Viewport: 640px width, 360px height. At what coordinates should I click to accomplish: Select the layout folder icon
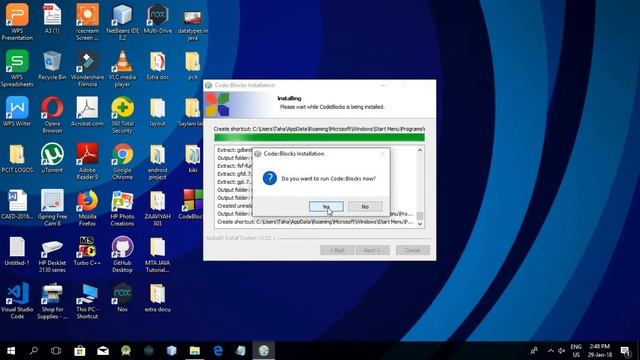click(158, 111)
